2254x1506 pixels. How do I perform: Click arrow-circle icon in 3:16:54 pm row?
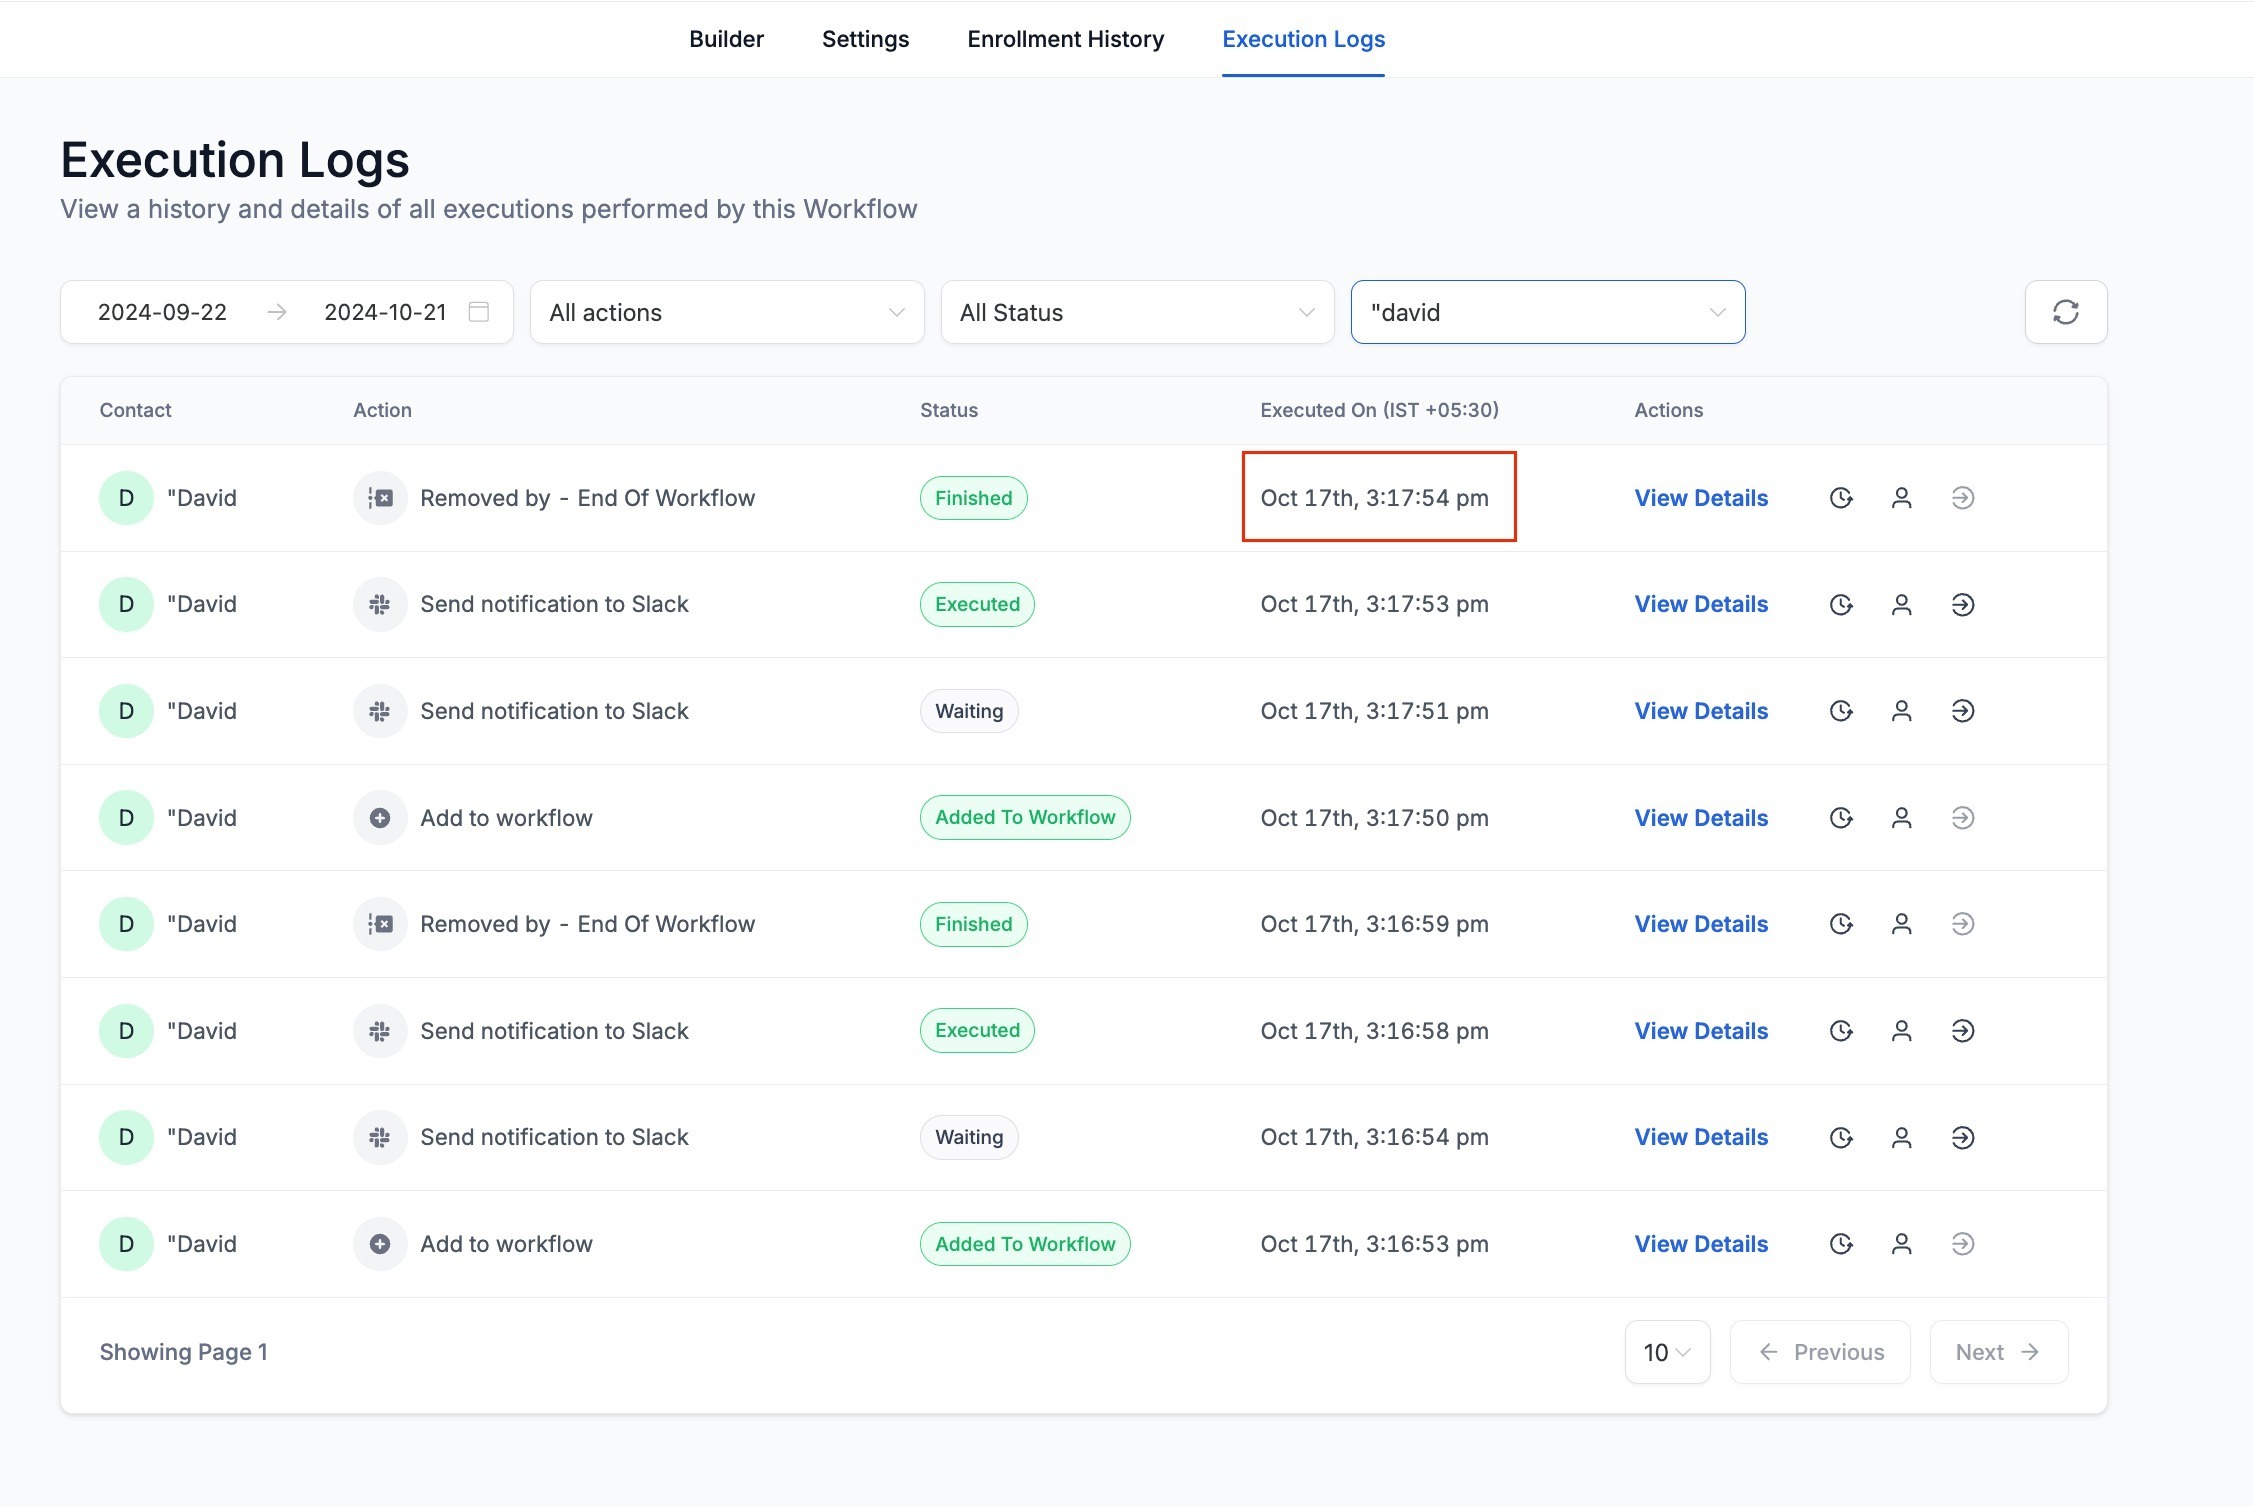click(1962, 1138)
